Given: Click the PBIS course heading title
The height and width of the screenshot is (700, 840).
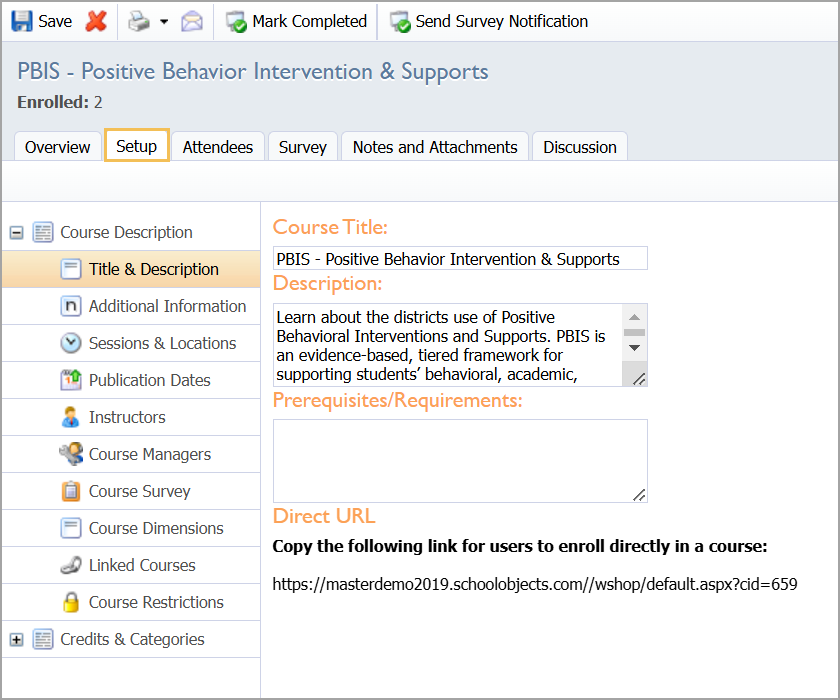Looking at the screenshot, I should [x=253, y=72].
